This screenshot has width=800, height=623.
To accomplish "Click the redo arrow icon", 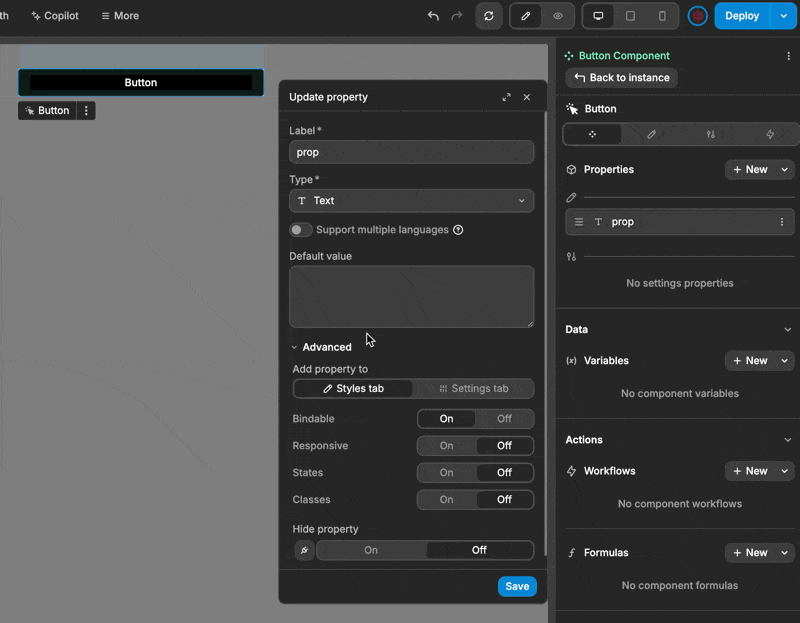I will [x=457, y=16].
